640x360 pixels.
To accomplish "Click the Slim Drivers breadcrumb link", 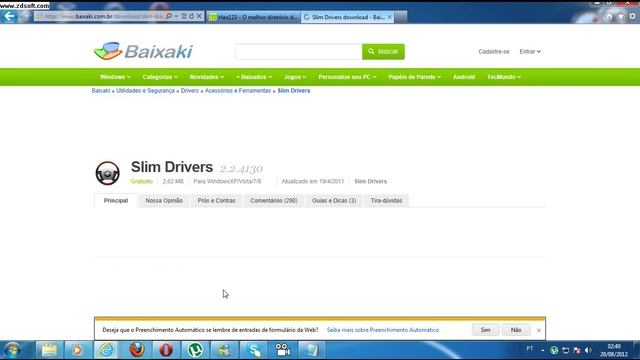I will [293, 91].
